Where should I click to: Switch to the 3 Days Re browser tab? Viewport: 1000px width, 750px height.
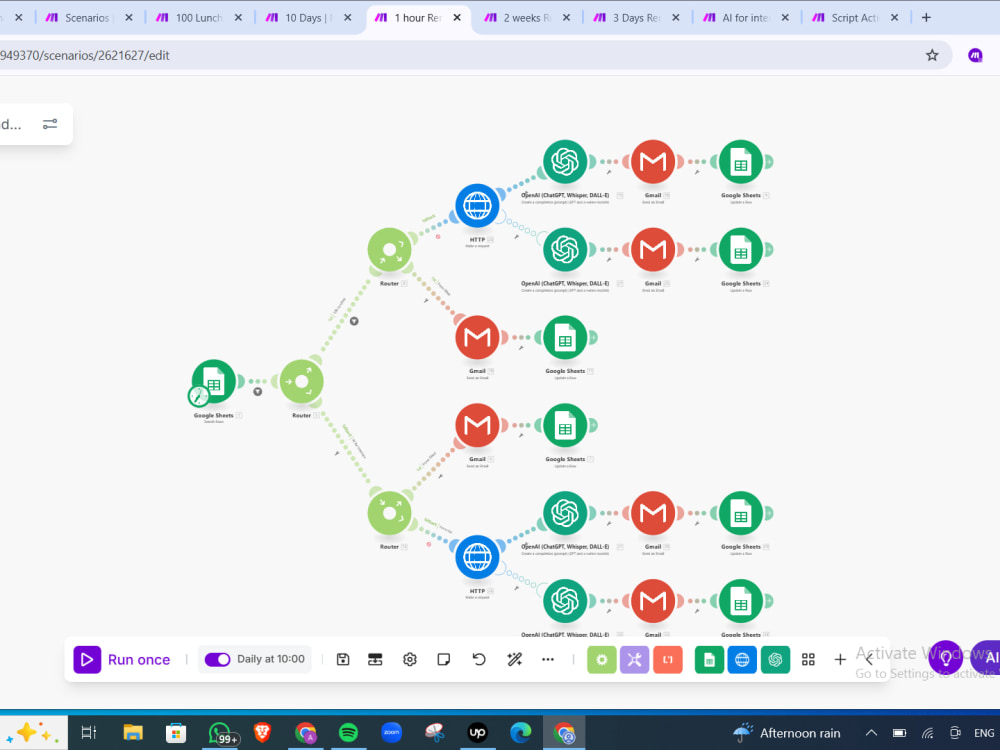636,18
